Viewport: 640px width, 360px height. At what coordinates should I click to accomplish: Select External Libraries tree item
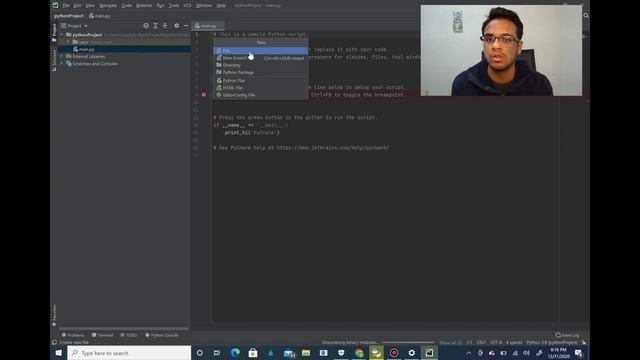pyautogui.click(x=89, y=57)
